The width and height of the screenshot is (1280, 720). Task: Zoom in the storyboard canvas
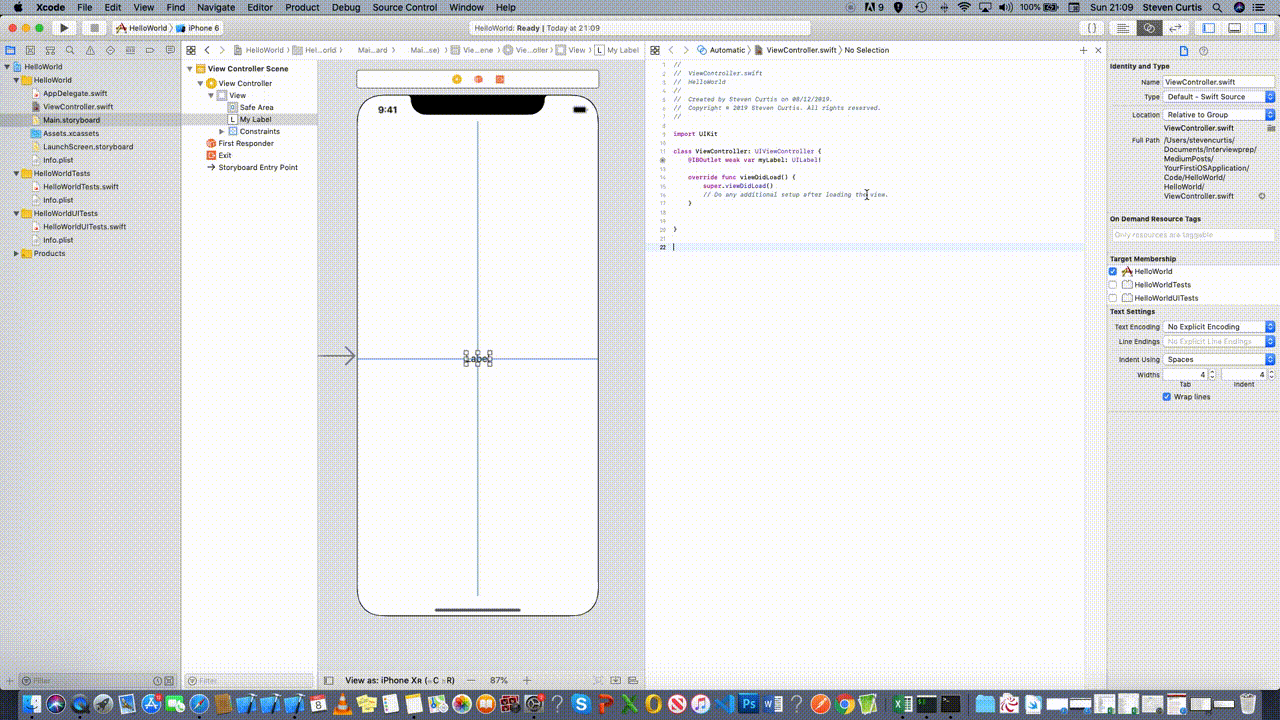(x=527, y=680)
